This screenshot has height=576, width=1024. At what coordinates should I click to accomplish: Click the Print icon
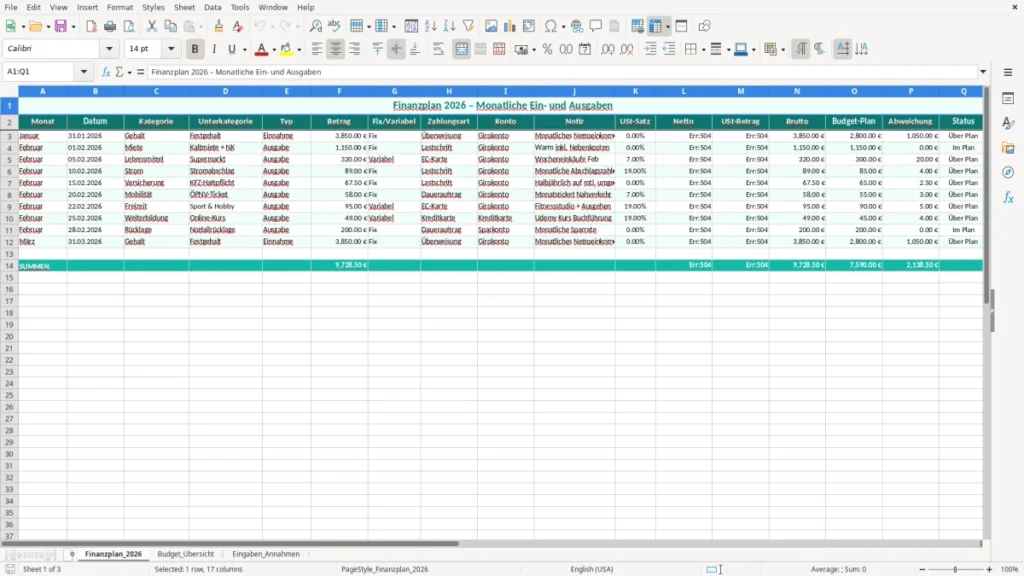tap(110, 26)
